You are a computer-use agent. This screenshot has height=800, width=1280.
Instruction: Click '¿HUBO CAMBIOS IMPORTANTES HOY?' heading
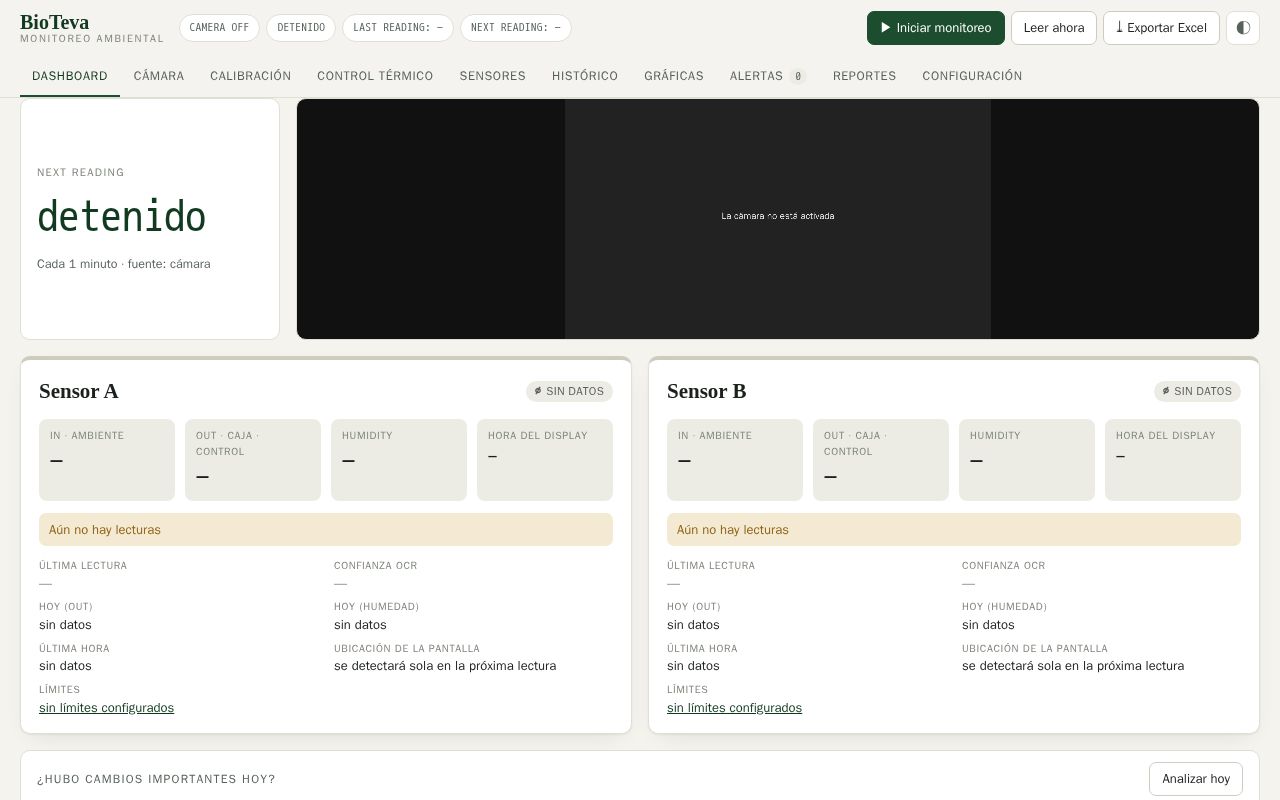click(x=156, y=779)
